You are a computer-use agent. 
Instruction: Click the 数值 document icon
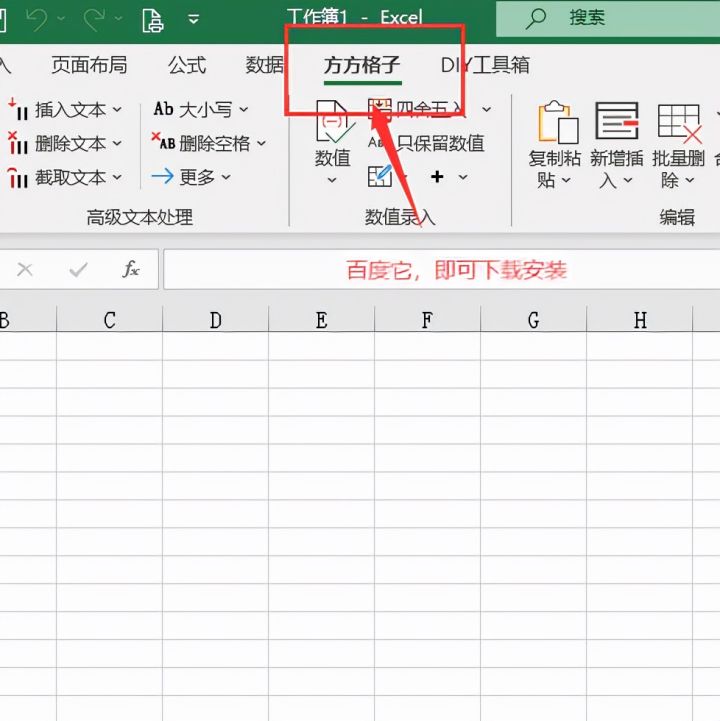(333, 121)
